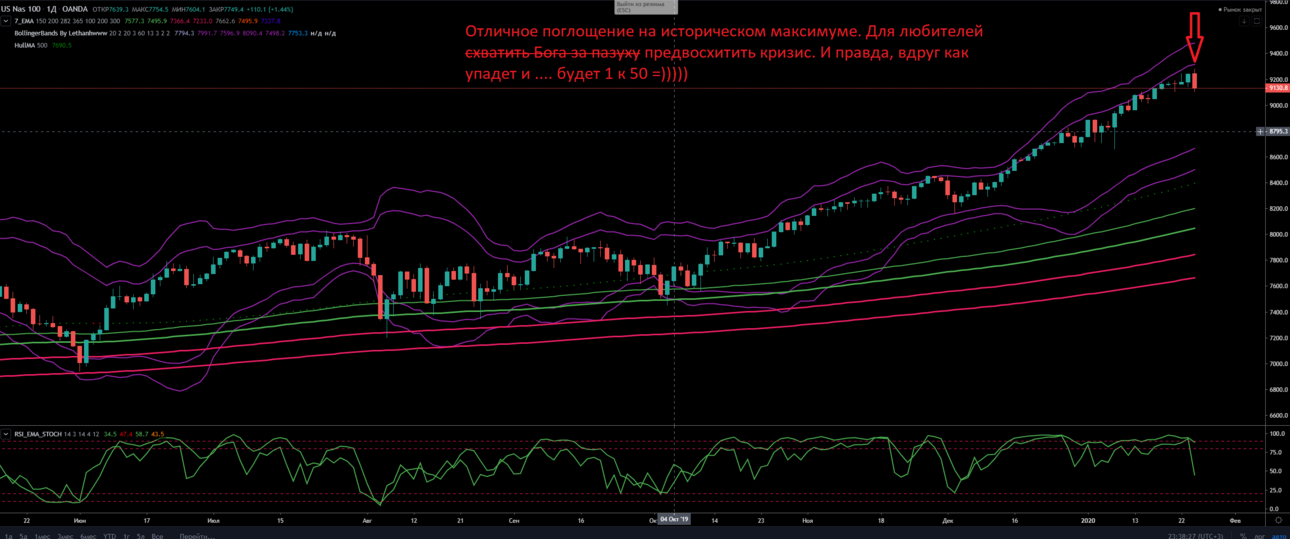Open the 'Перейти...' go-to-date button

(197, 534)
